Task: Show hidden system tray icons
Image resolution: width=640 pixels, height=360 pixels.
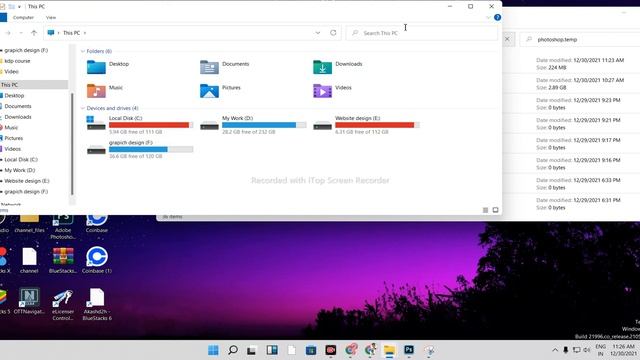Action: (555, 350)
